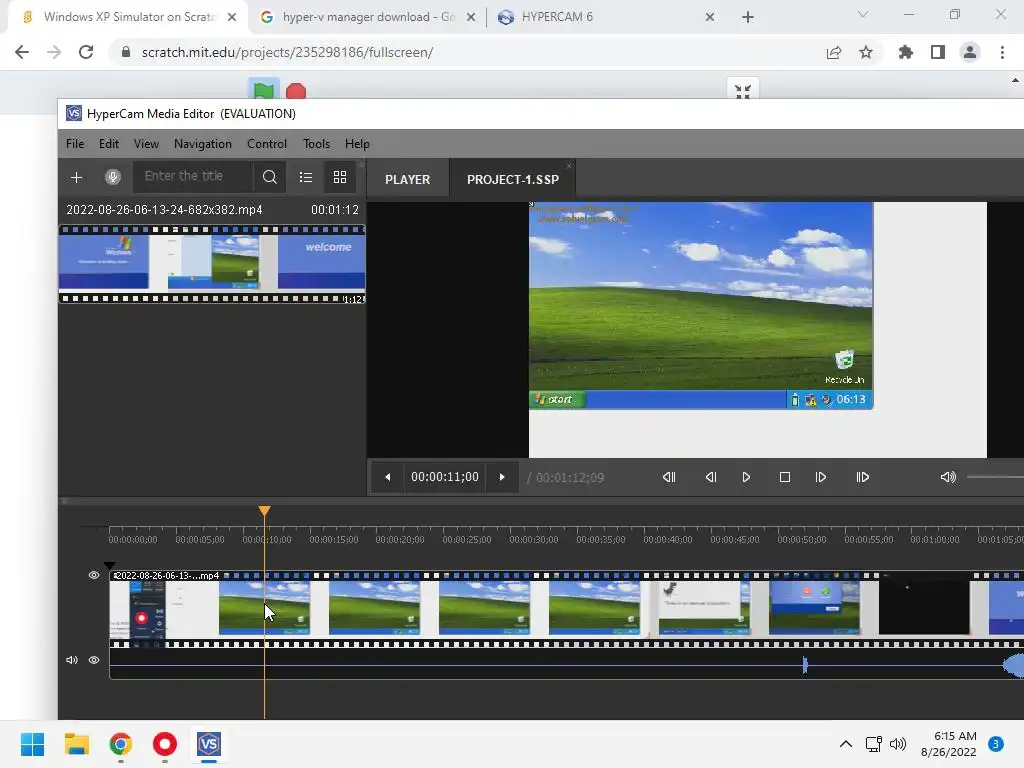Select the 2022-08-26 mp4 media thumbnail
This screenshot has width=1024, height=768.
pos(212,264)
